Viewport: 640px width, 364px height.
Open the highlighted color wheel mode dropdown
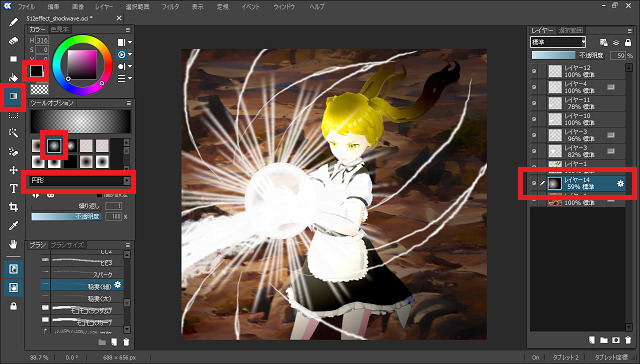(x=124, y=54)
